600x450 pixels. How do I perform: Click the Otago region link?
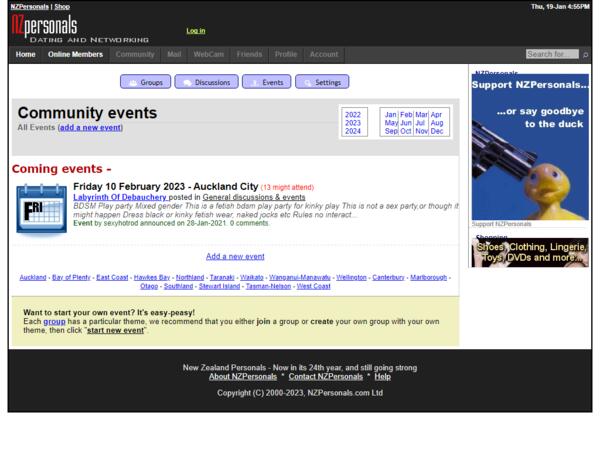click(x=149, y=286)
